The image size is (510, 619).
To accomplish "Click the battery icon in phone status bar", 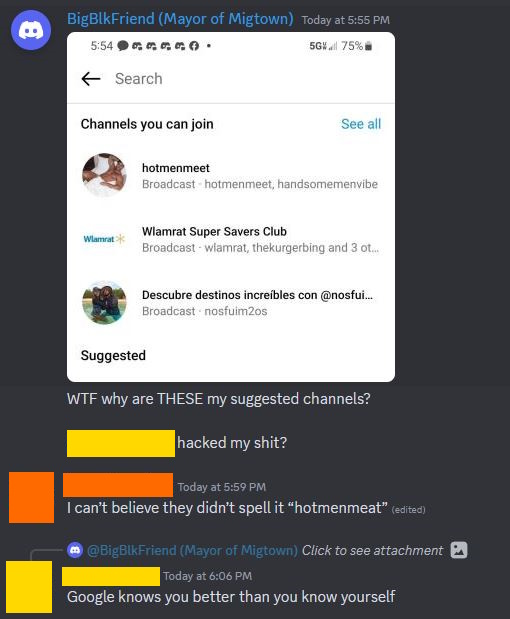I will pyautogui.click(x=368, y=46).
